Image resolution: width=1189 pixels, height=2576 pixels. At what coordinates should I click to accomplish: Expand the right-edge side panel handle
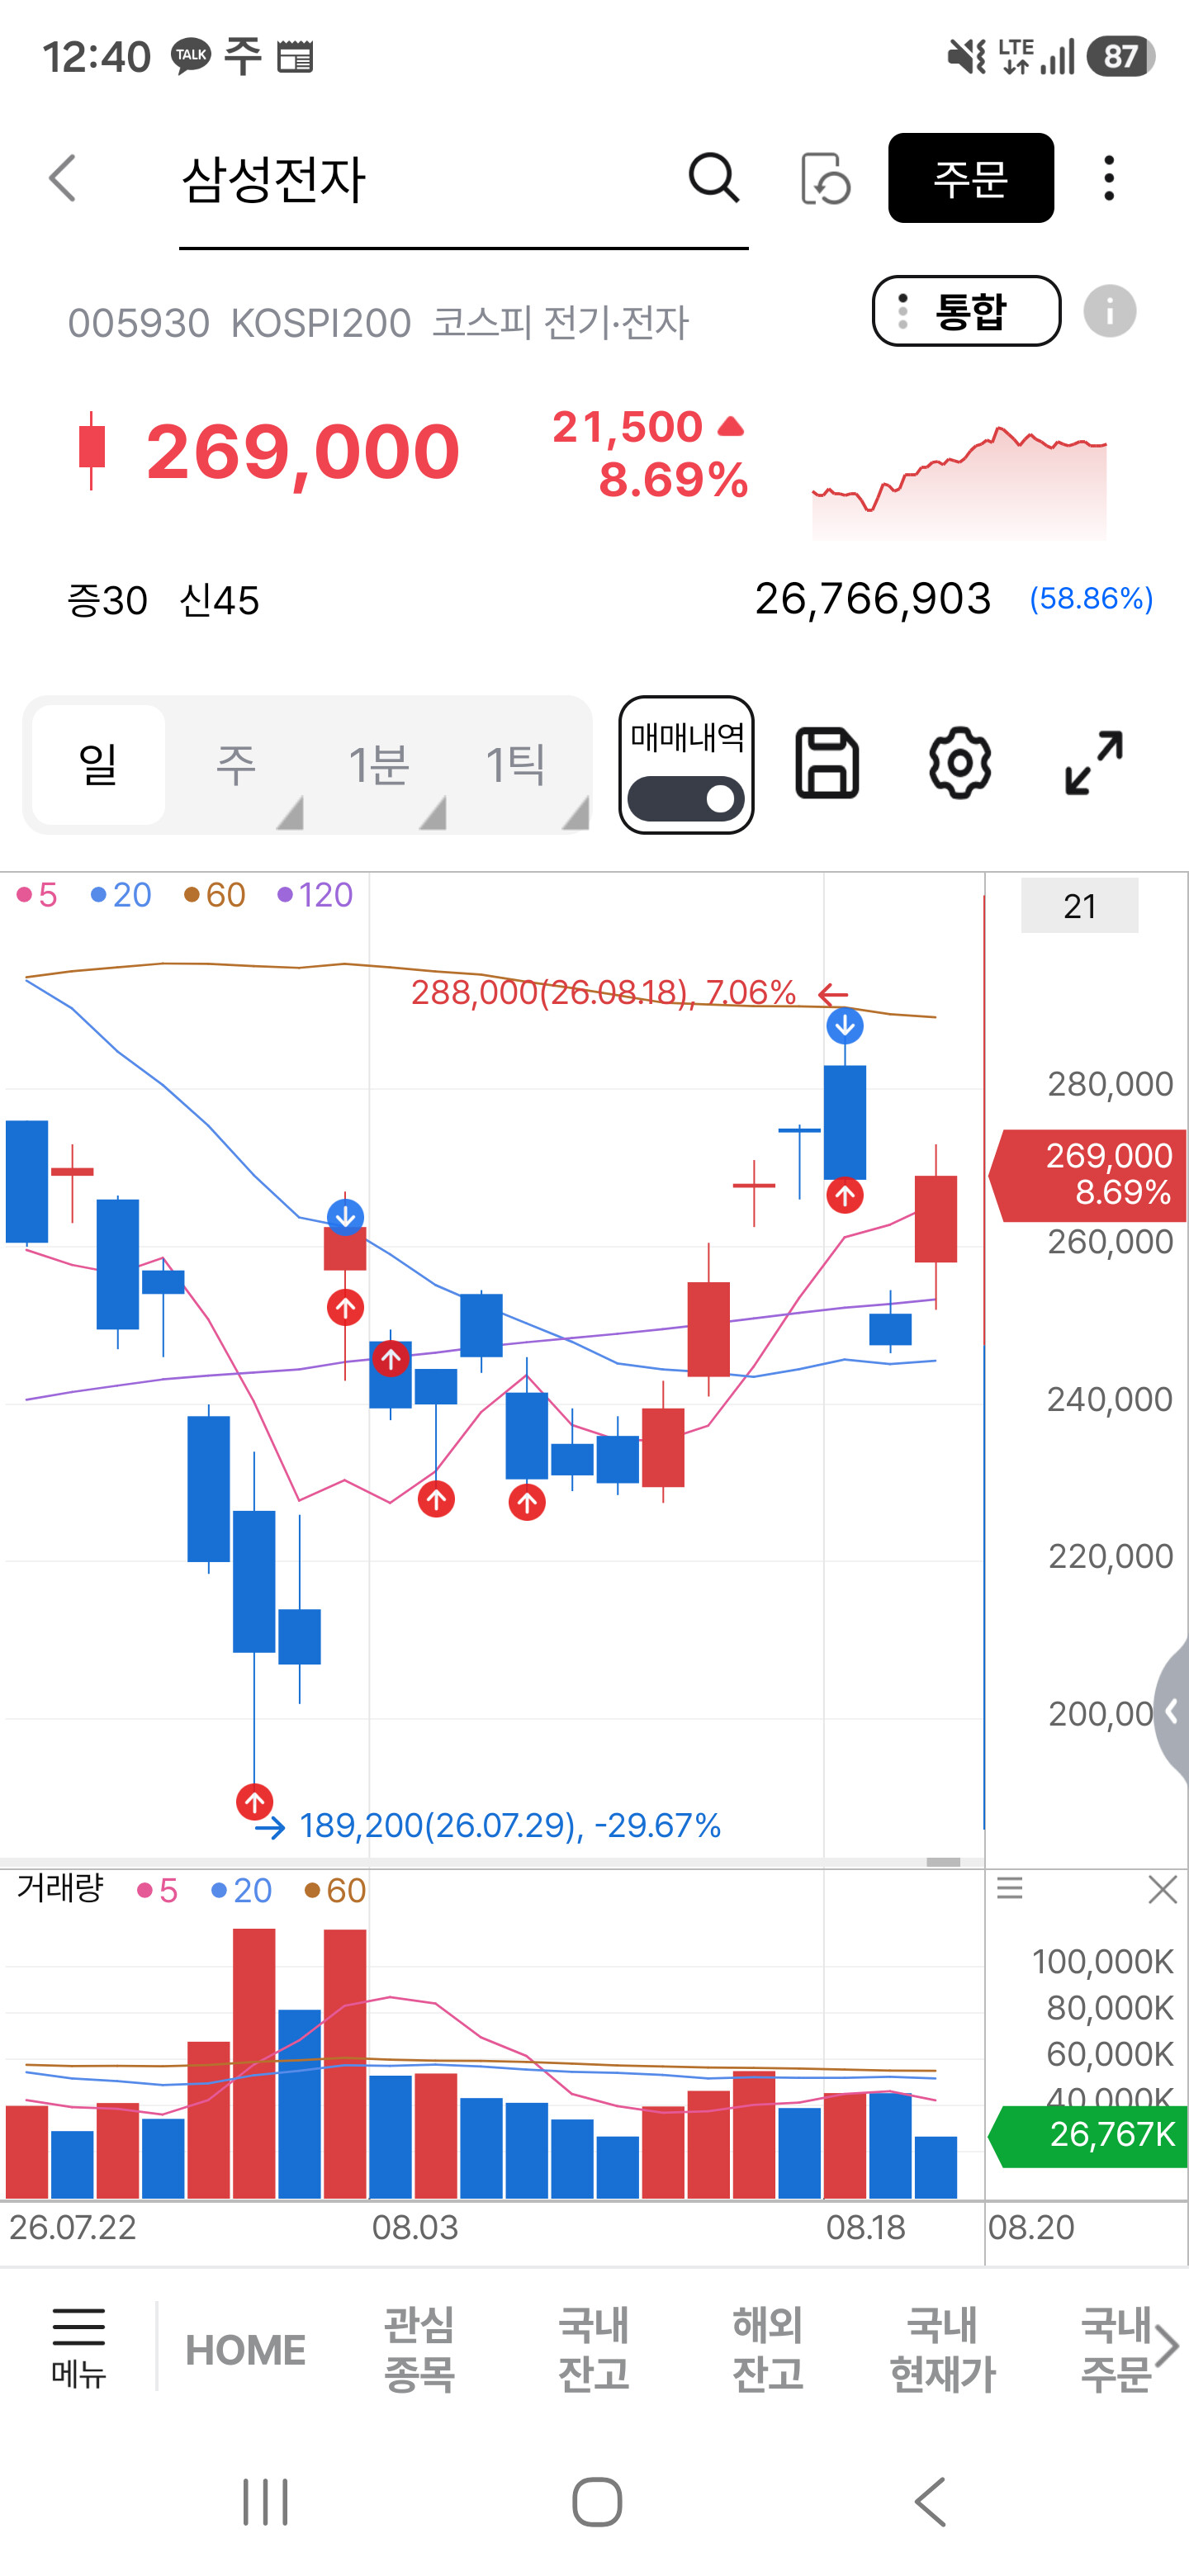coord(1171,1711)
